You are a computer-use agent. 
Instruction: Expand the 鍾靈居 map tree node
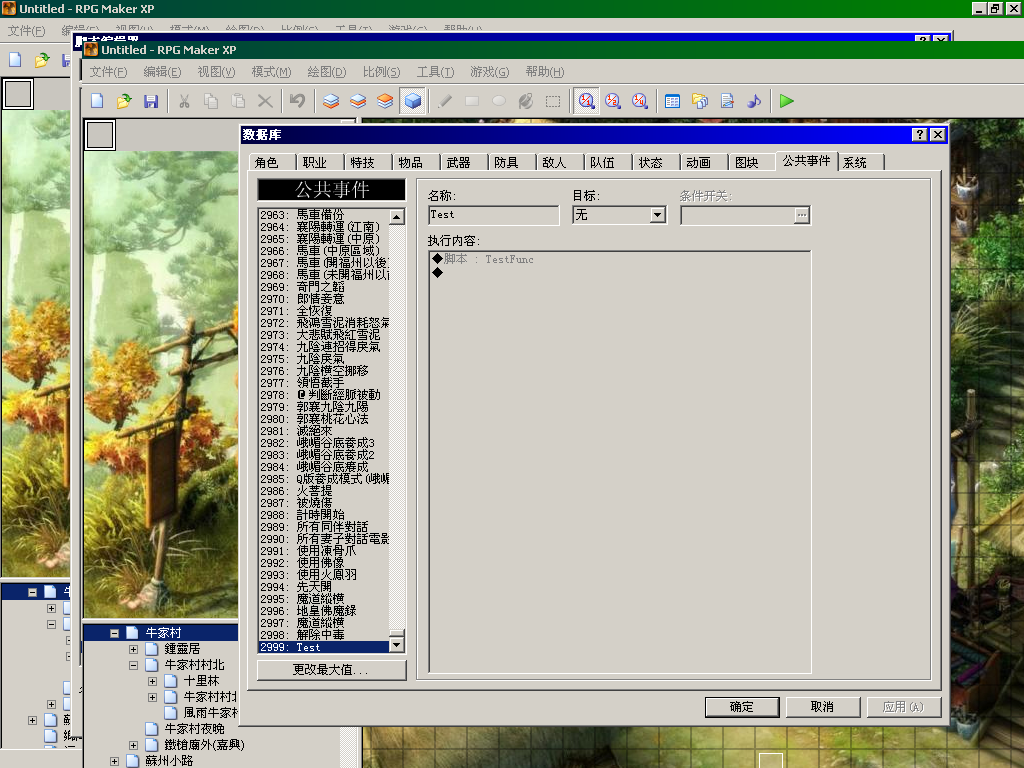click(133, 649)
